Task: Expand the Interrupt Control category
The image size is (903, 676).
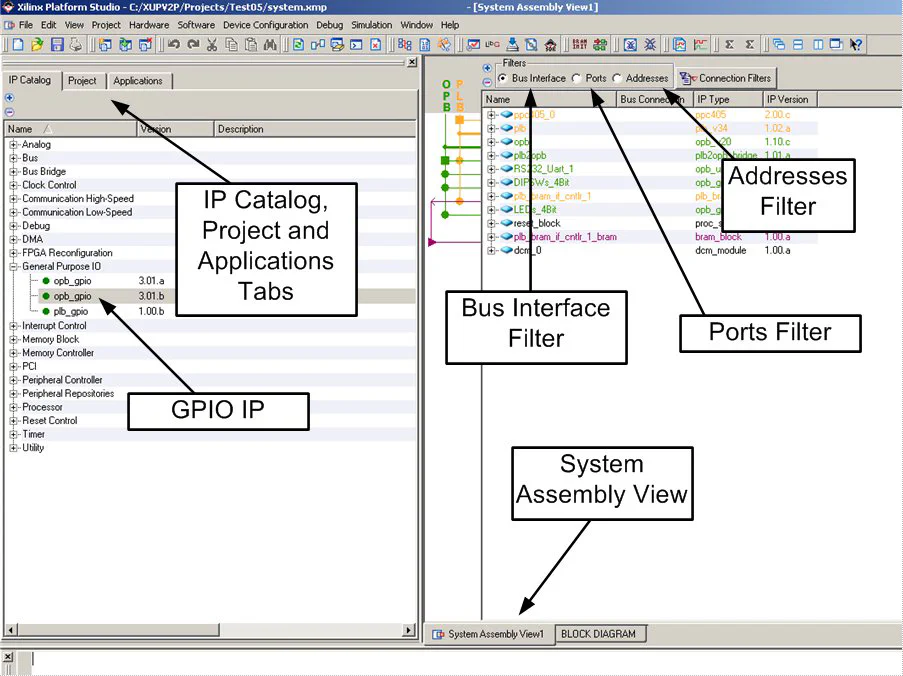Action: coord(14,326)
